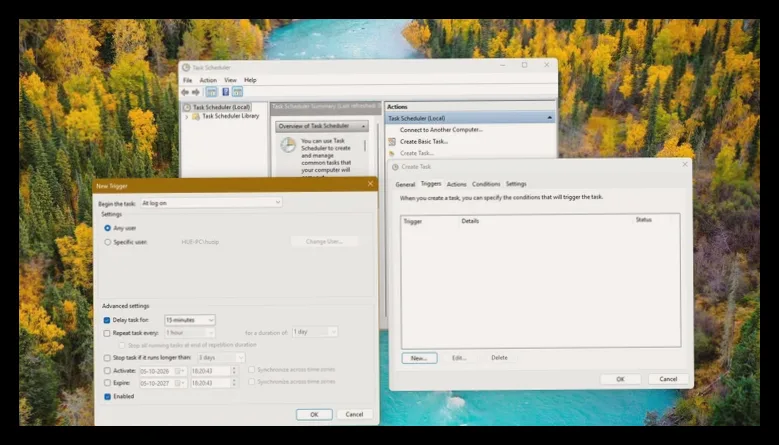Open the 1 day duration dropdown
The width and height of the screenshot is (779, 445).
click(x=315, y=332)
